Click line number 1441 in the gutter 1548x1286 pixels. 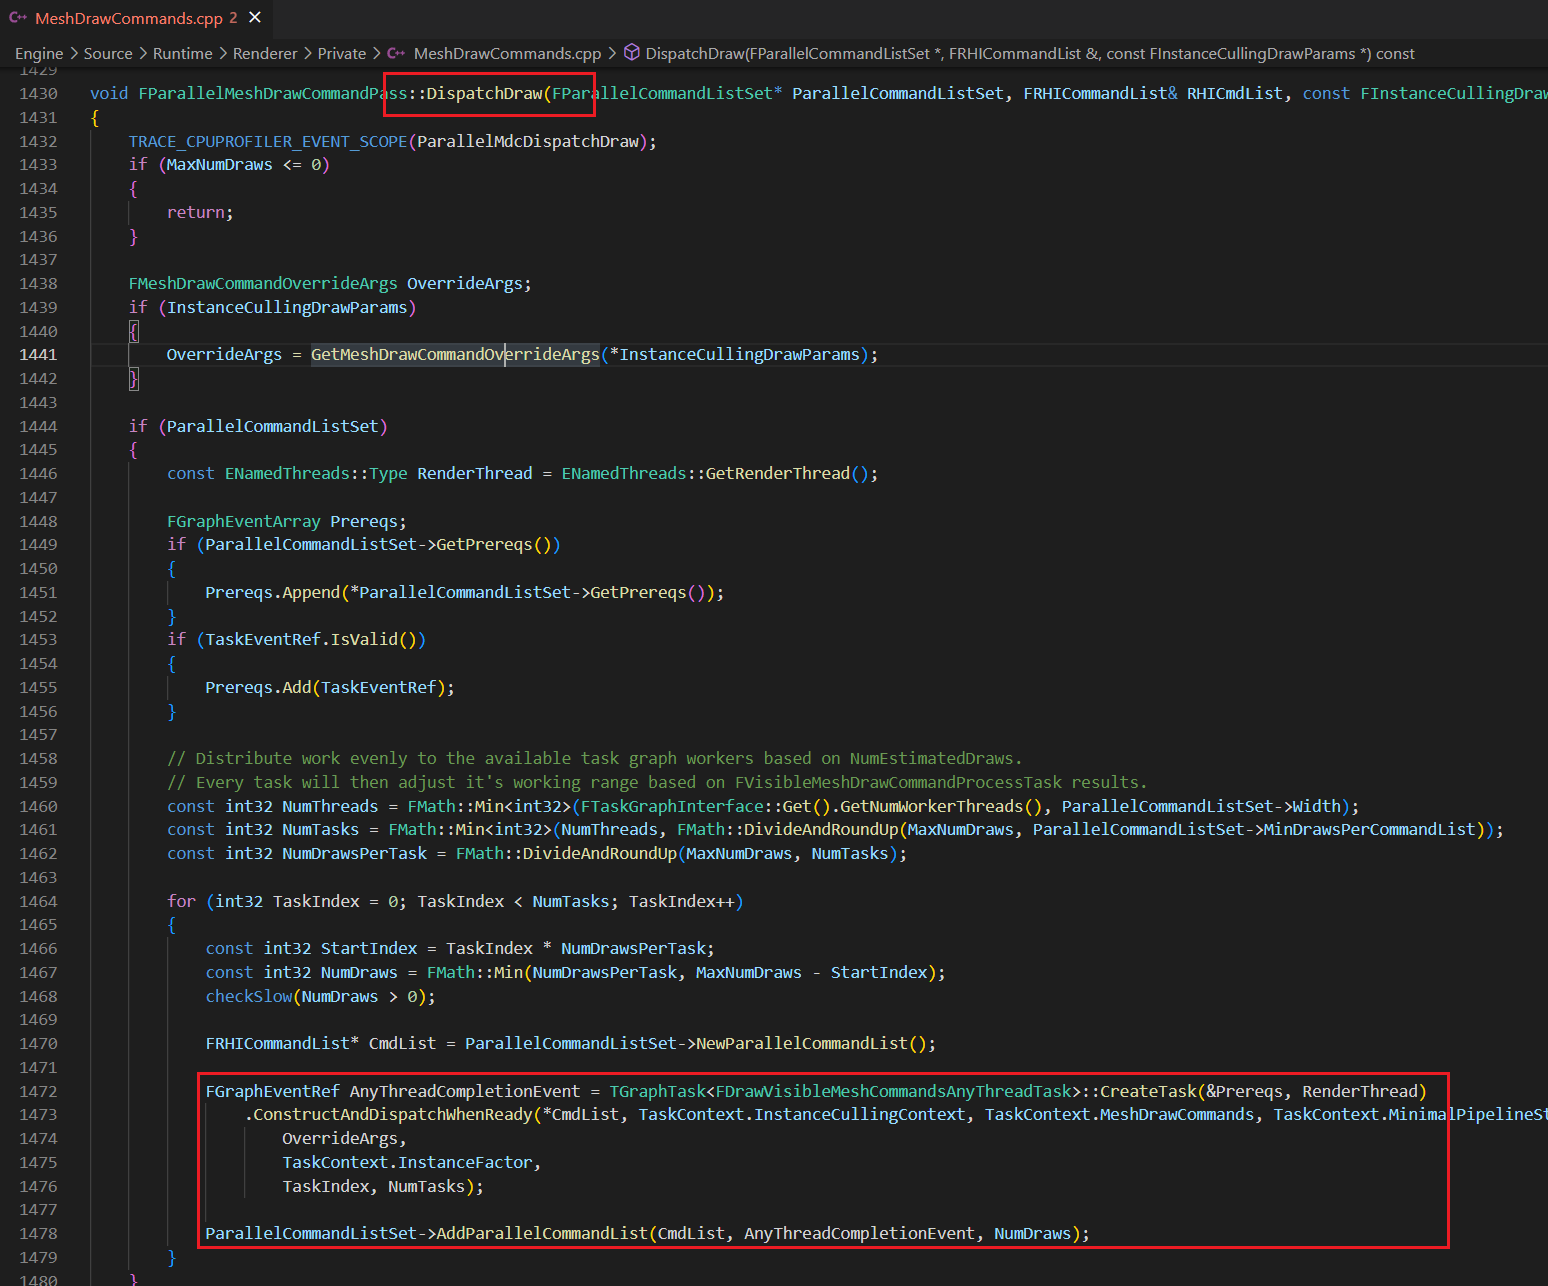[38, 355]
